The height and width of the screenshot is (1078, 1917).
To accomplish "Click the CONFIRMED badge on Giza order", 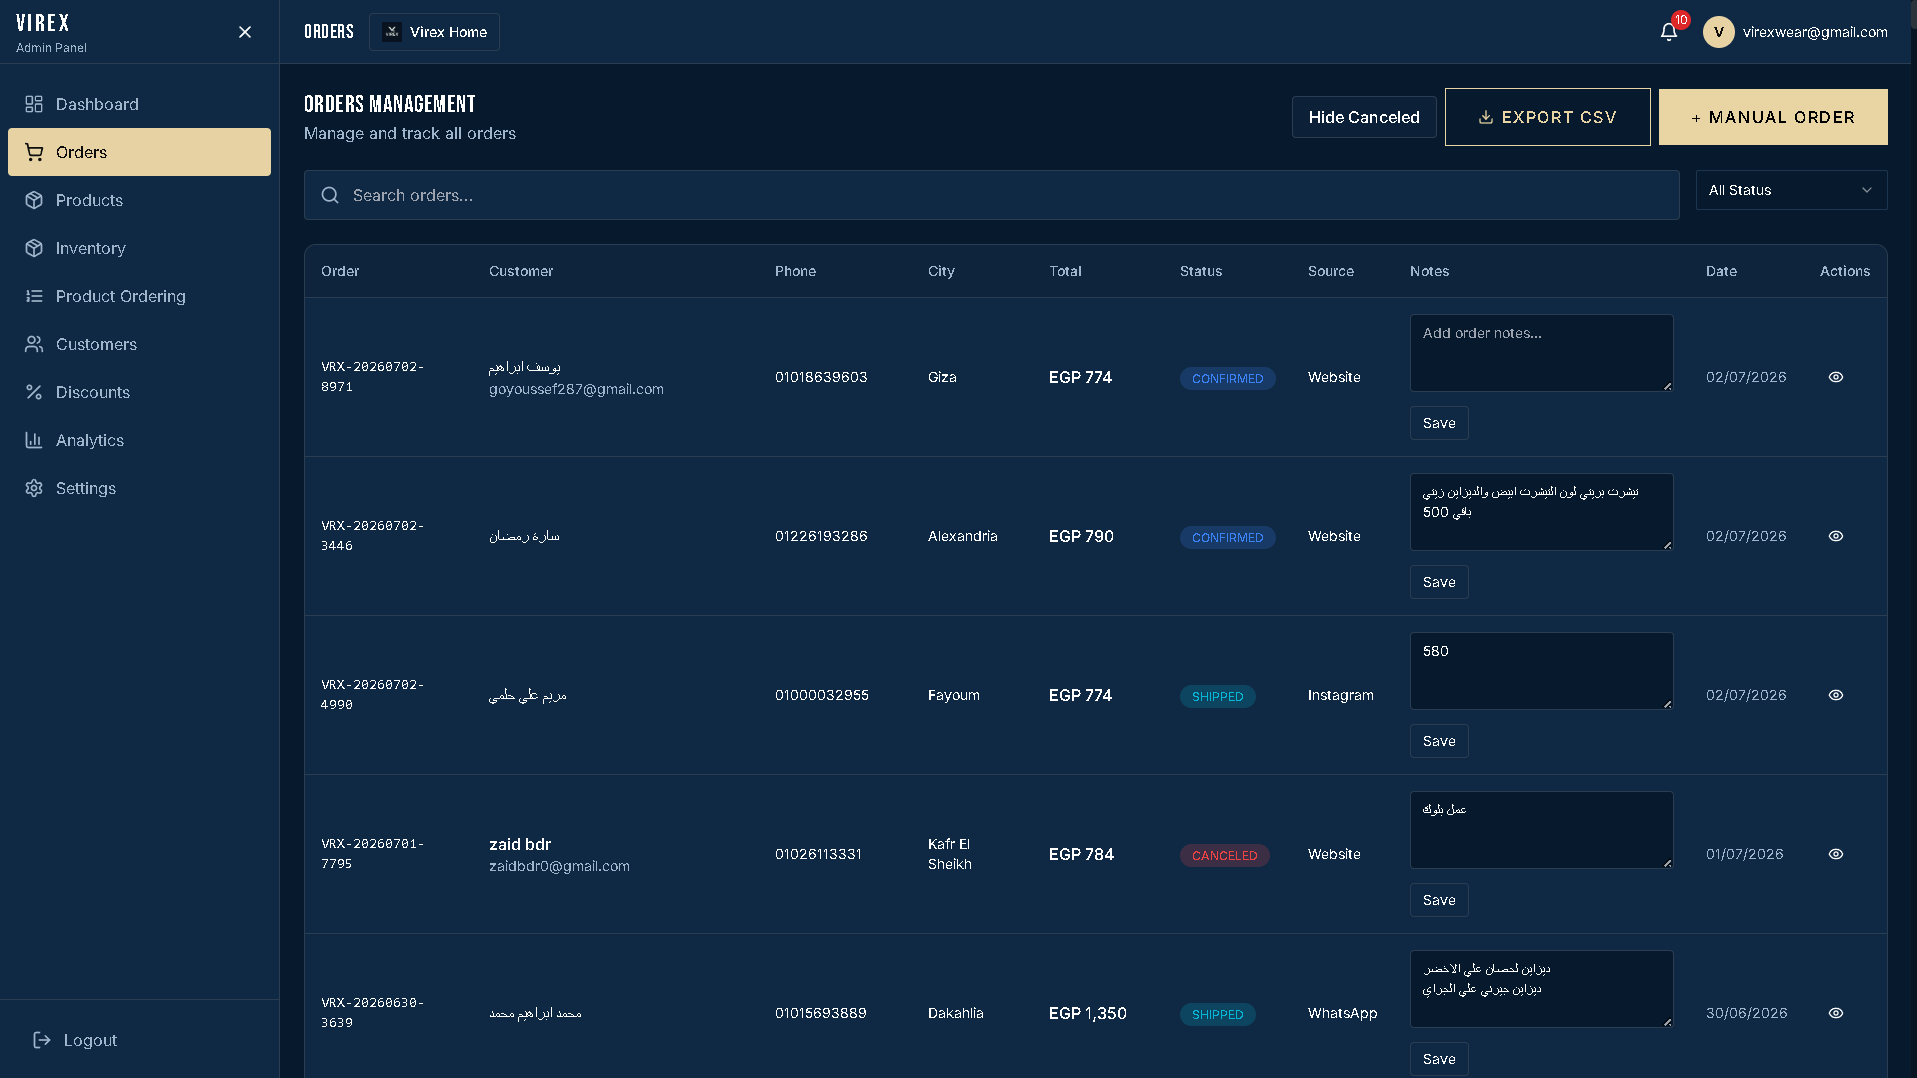I will pyautogui.click(x=1227, y=378).
